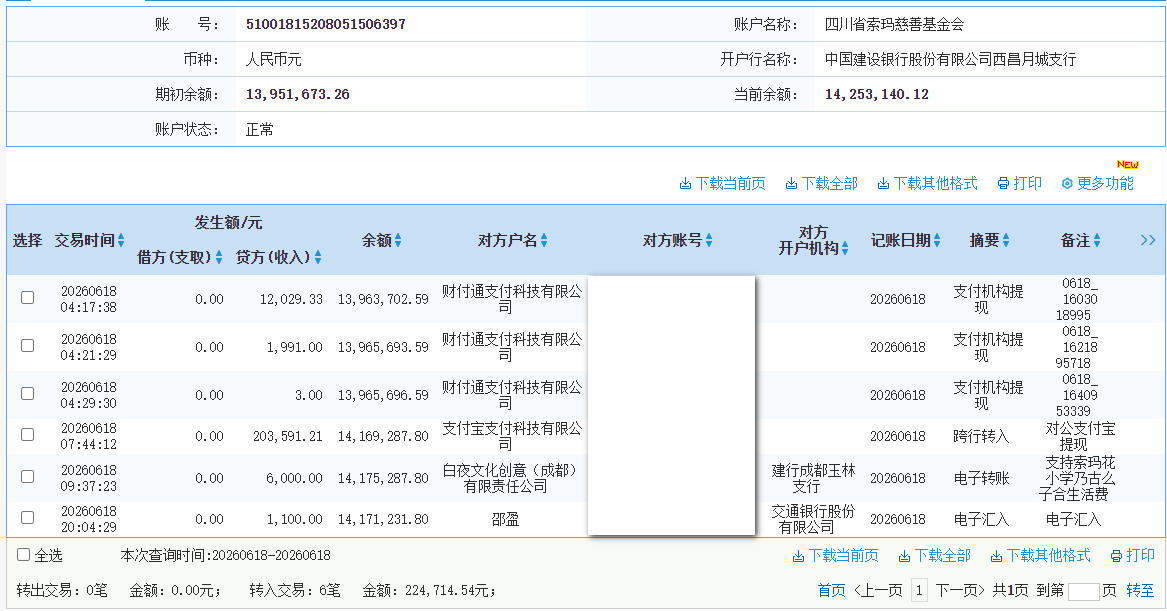Check the 04:17:38 transaction row checkbox
This screenshot has height=611, width=1167.
coord(28,298)
